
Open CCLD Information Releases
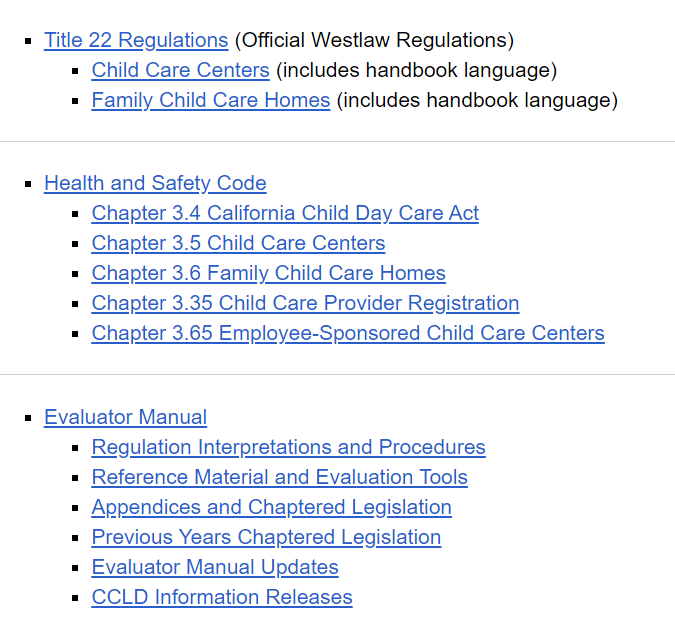coord(222,598)
